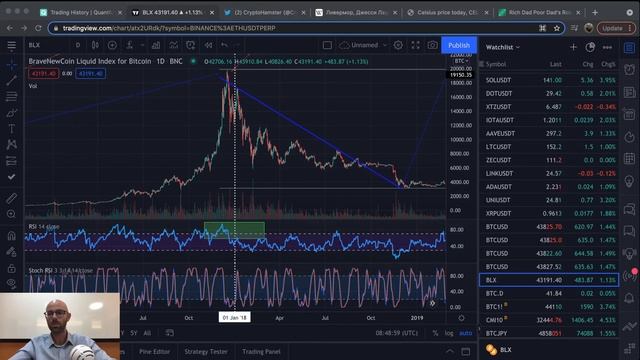Select the crosshair cursor tool
The height and width of the screenshot is (360, 640).
(x=11, y=64)
